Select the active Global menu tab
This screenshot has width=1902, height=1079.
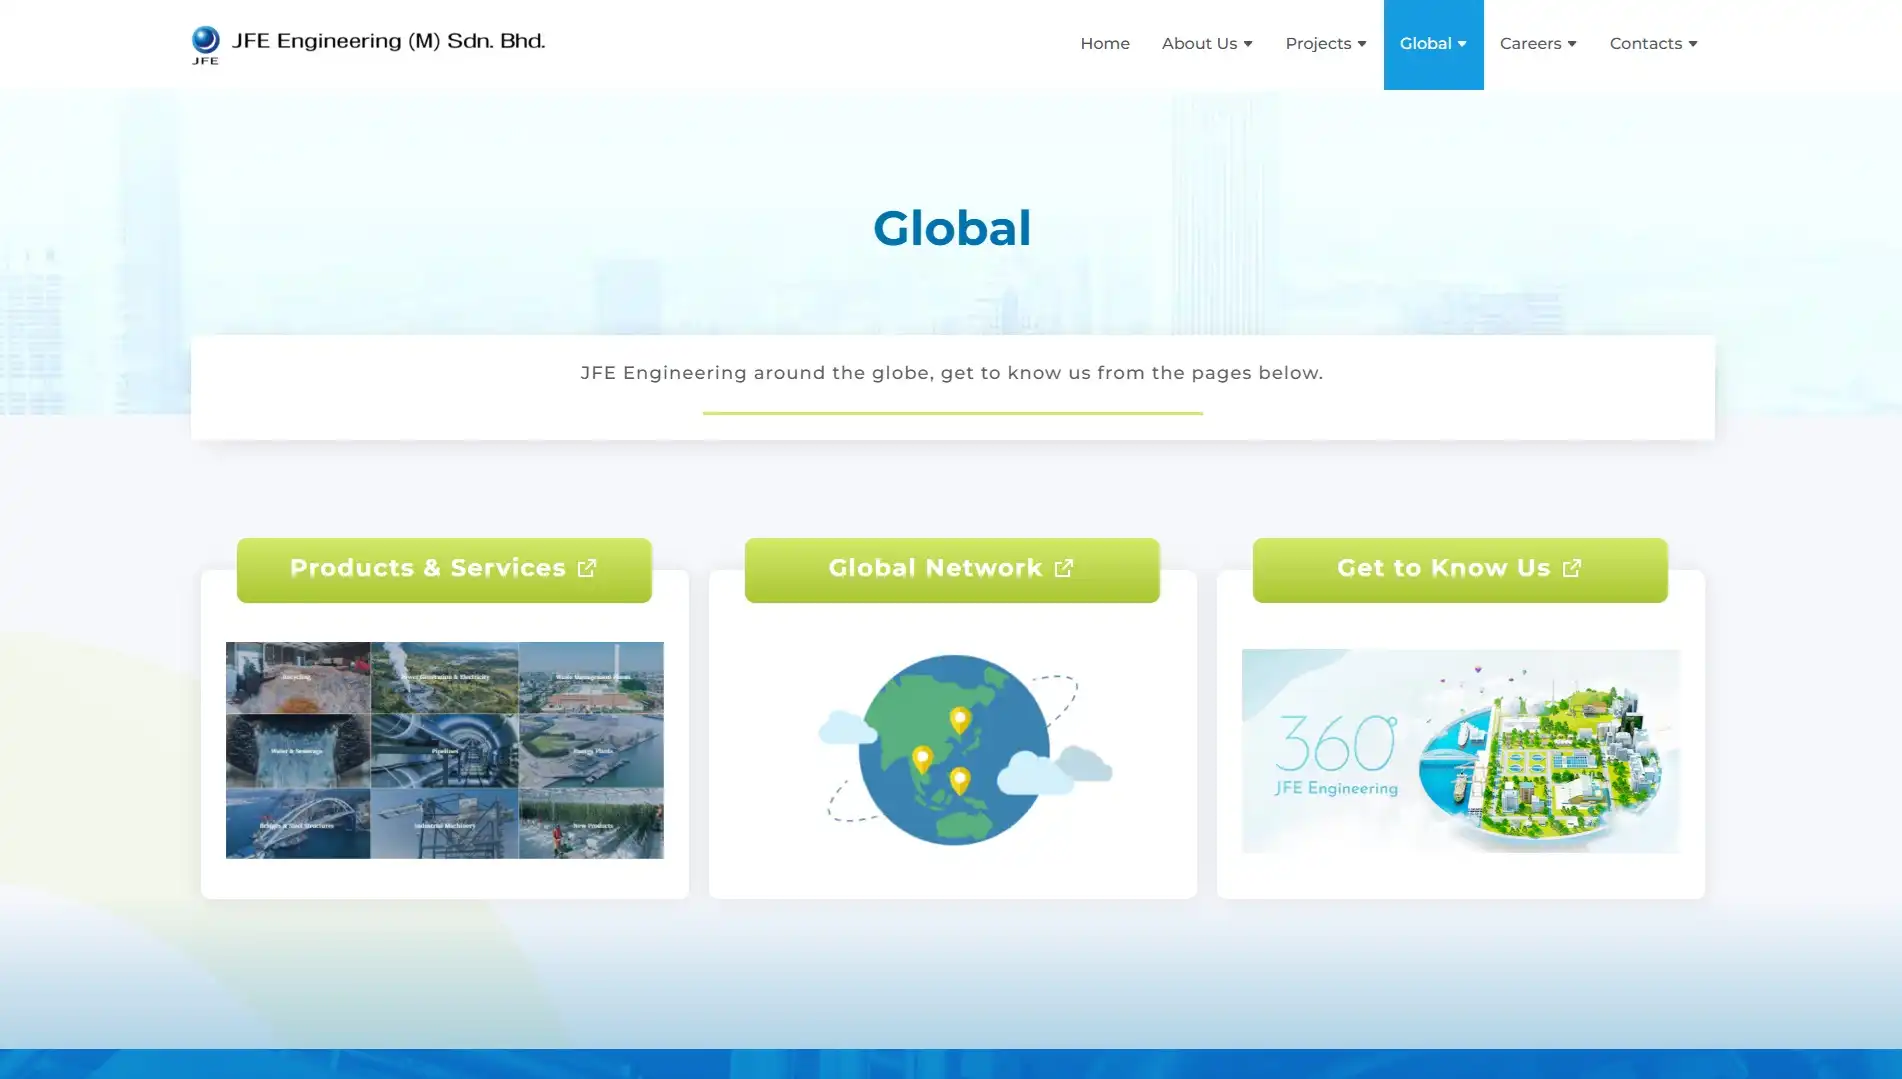click(x=1433, y=44)
